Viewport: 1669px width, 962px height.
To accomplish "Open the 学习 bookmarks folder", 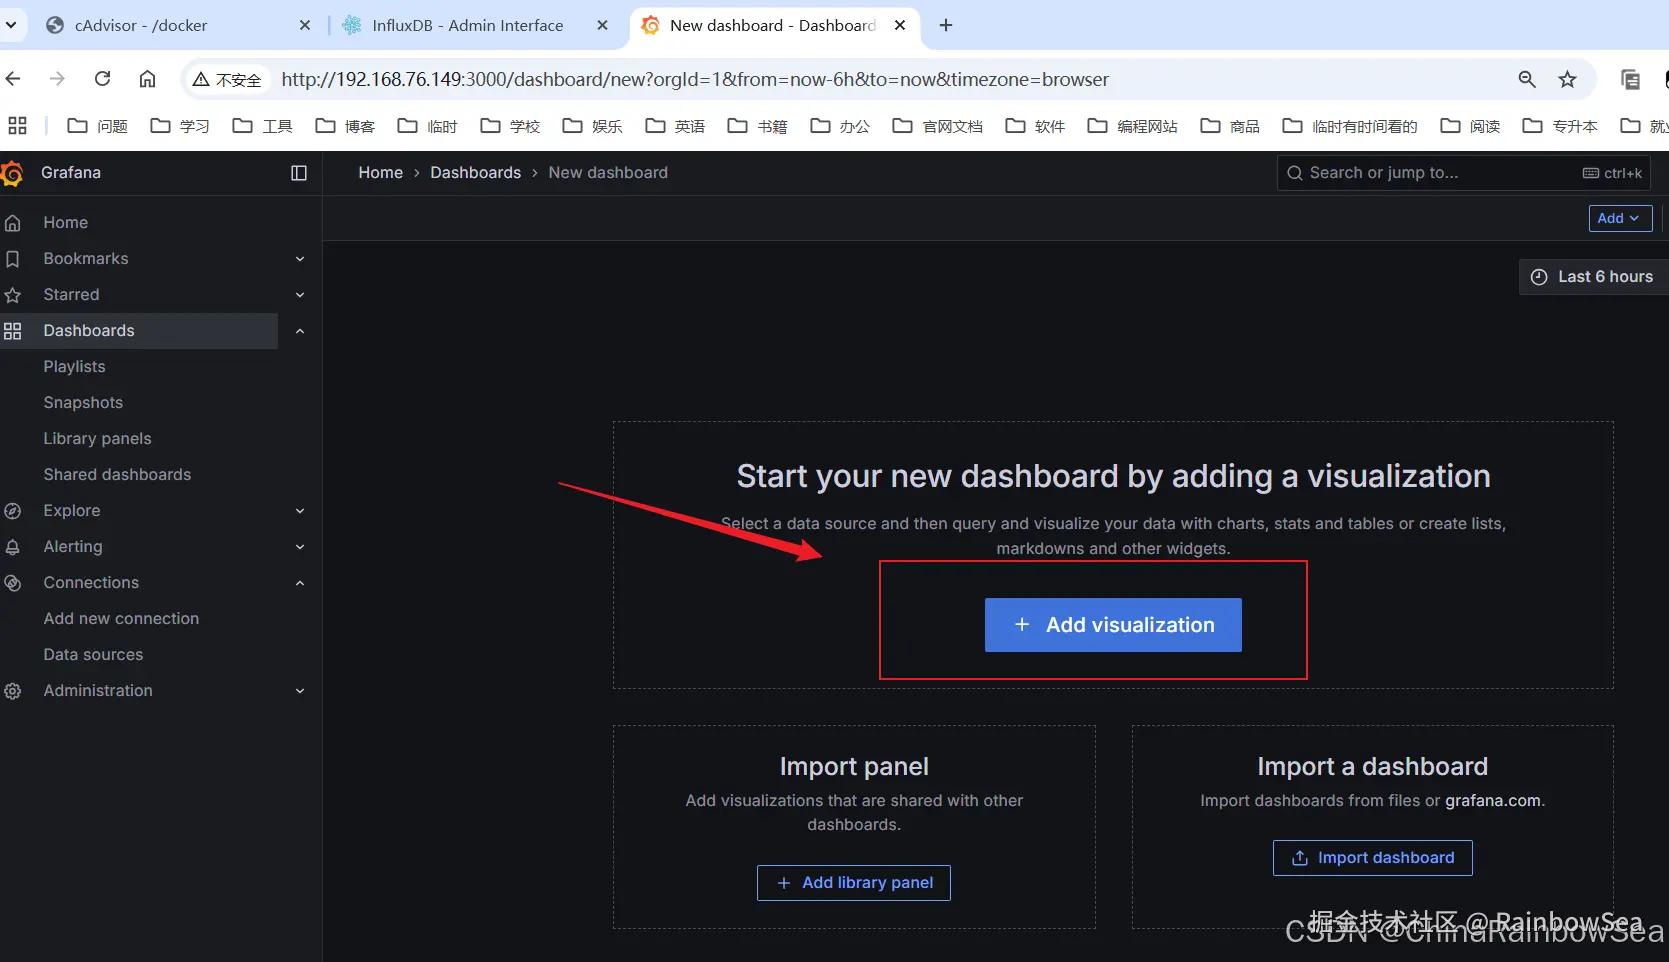I will click(180, 126).
